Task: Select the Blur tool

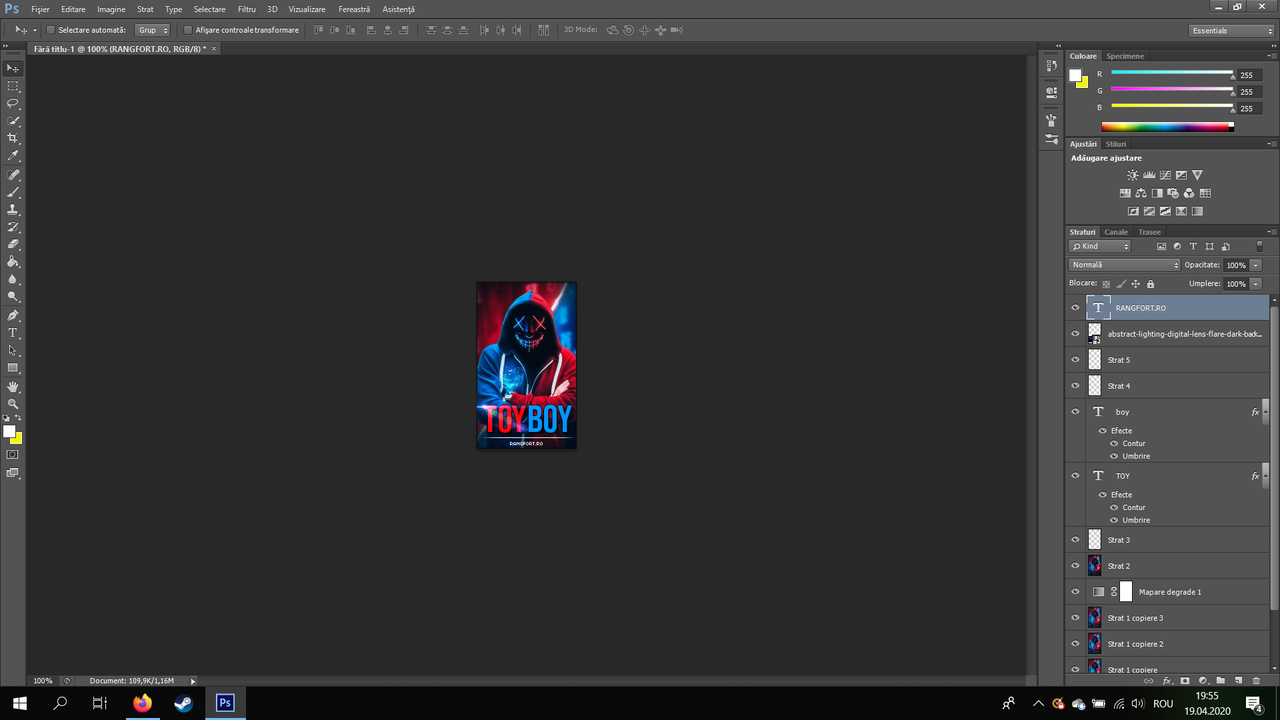Action: click(x=13, y=279)
